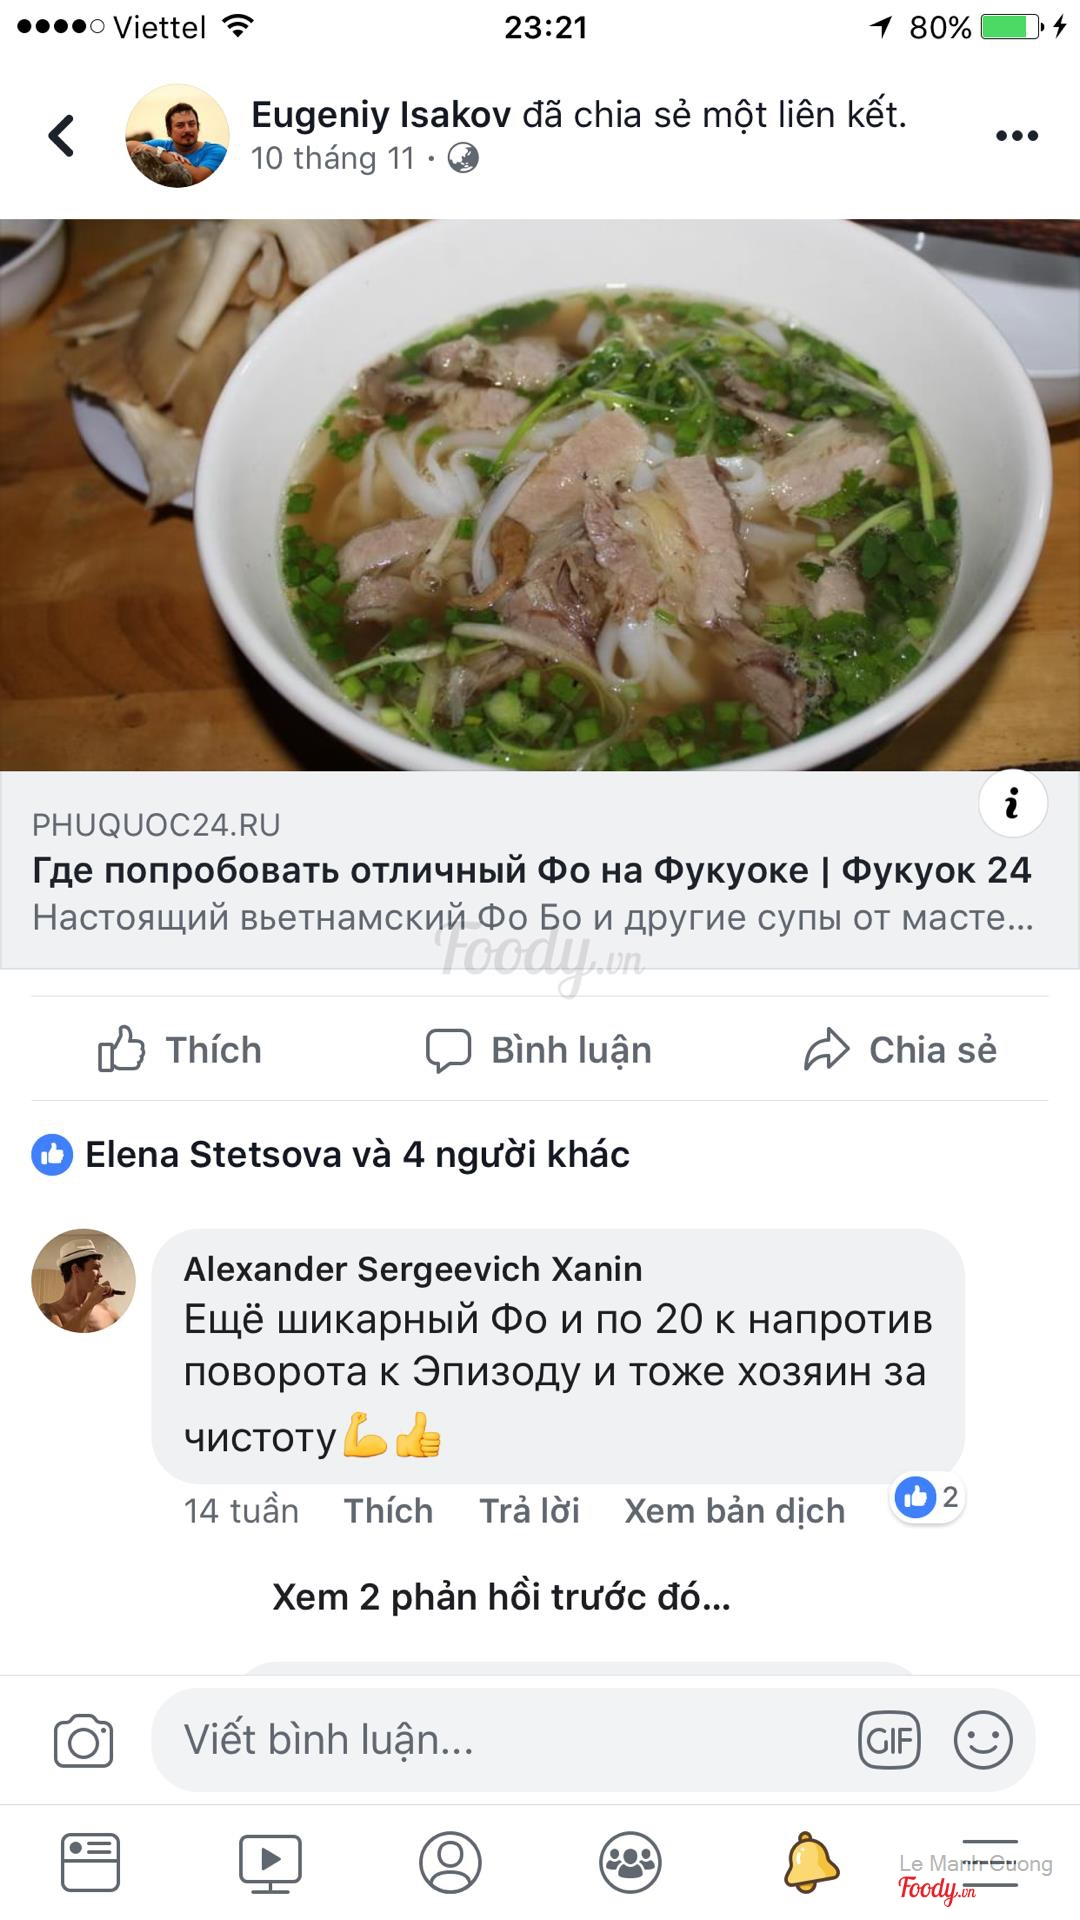Like the post with Thích button
The width and height of the screenshot is (1080, 1920).
pos(179,1050)
